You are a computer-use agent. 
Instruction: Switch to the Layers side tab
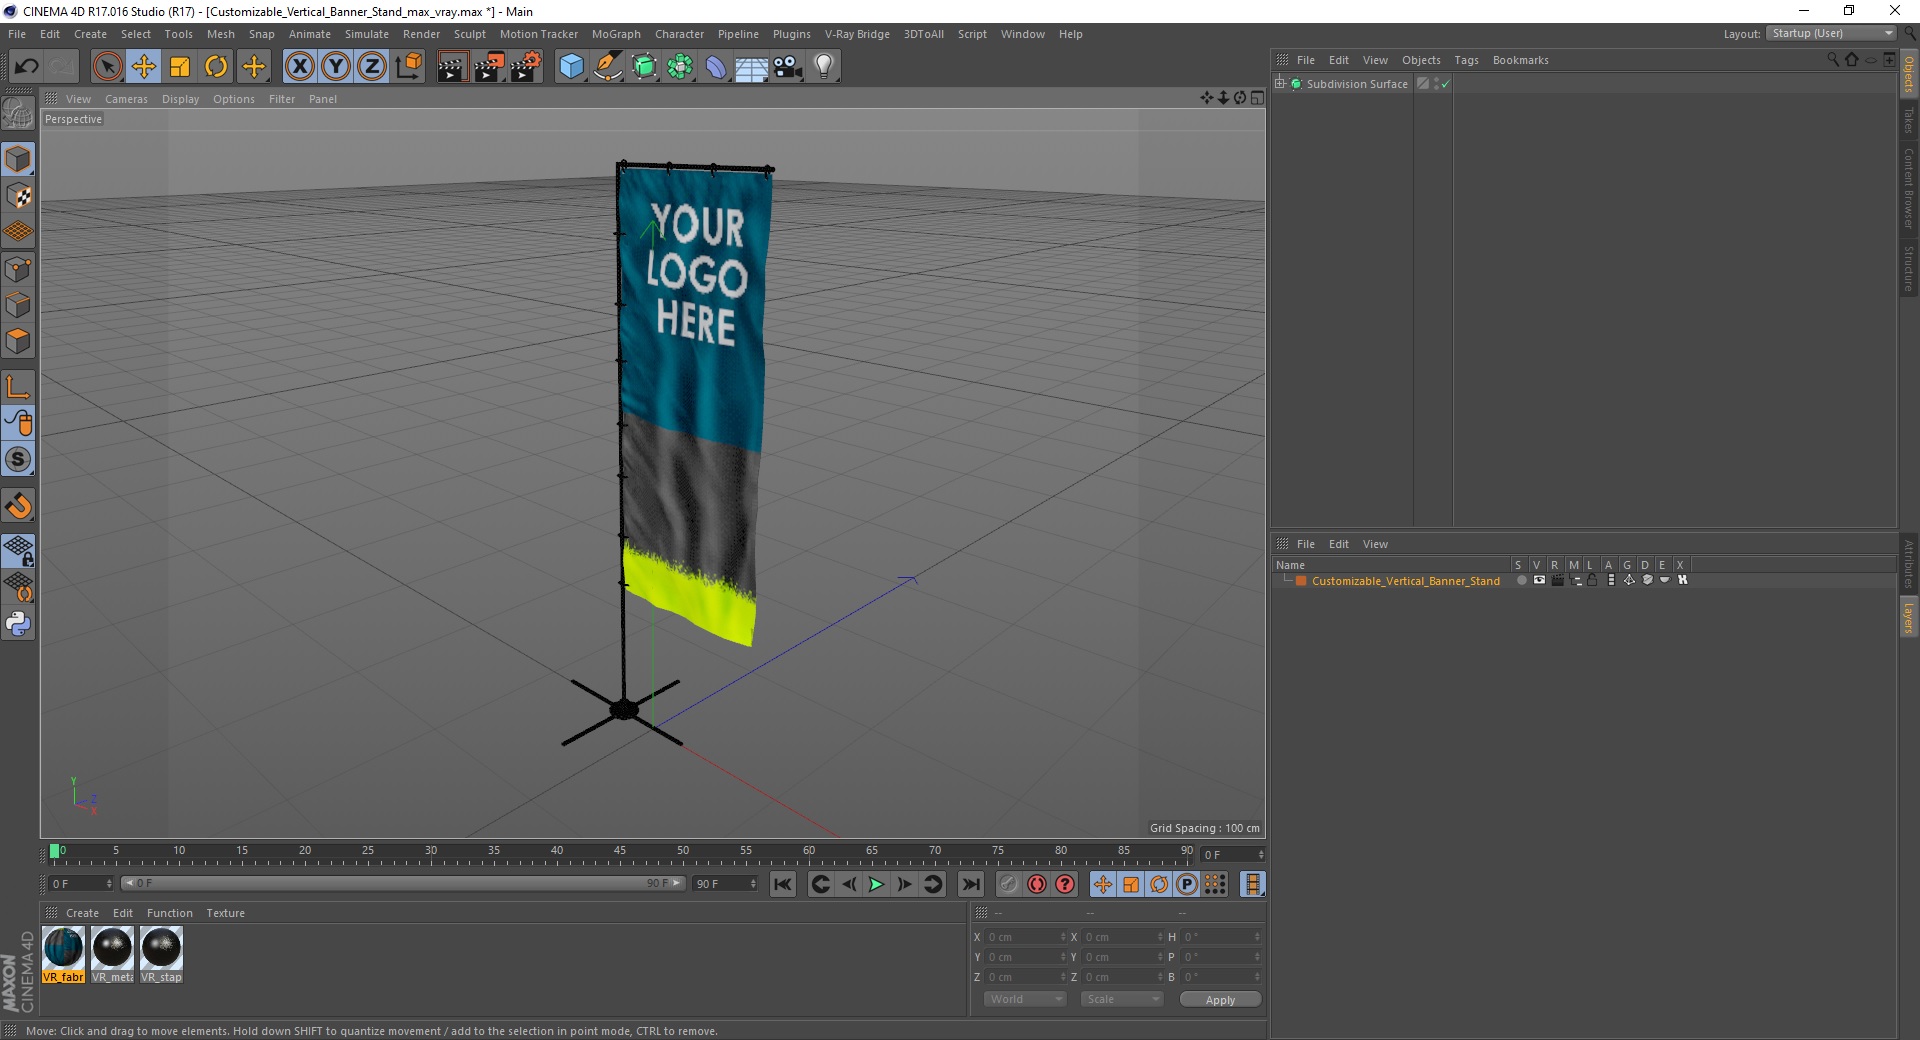click(x=1909, y=618)
